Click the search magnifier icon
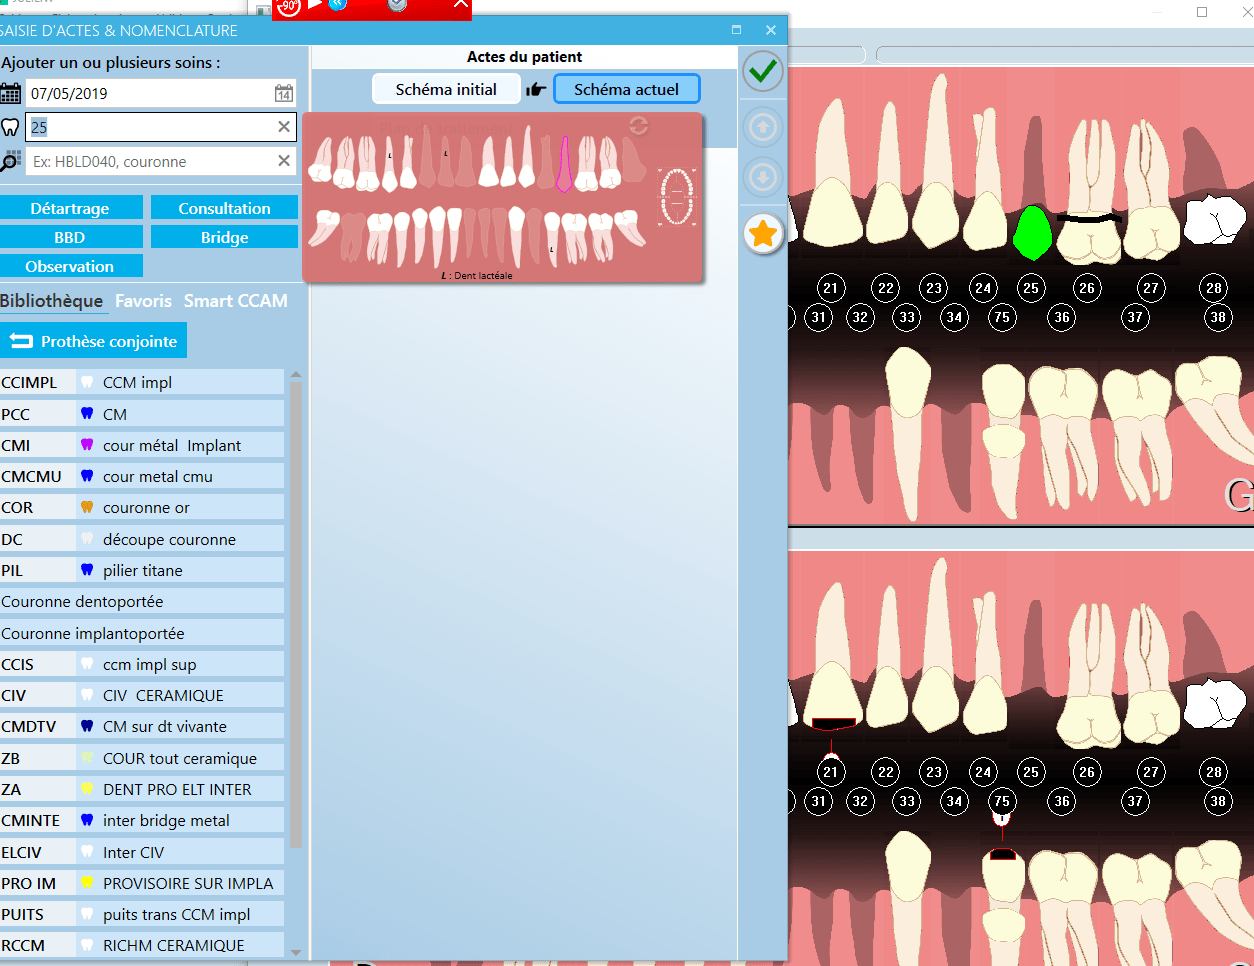This screenshot has height=966, width=1254. coord(11,161)
